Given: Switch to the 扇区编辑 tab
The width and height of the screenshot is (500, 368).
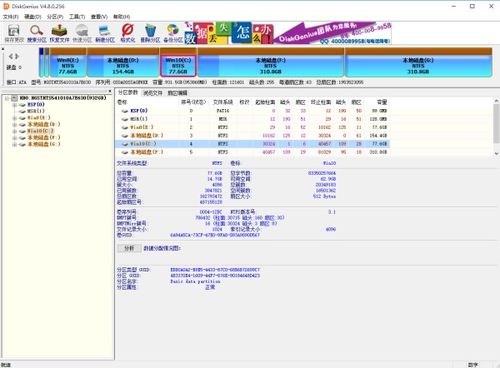Looking at the screenshot, I should pos(177,93).
